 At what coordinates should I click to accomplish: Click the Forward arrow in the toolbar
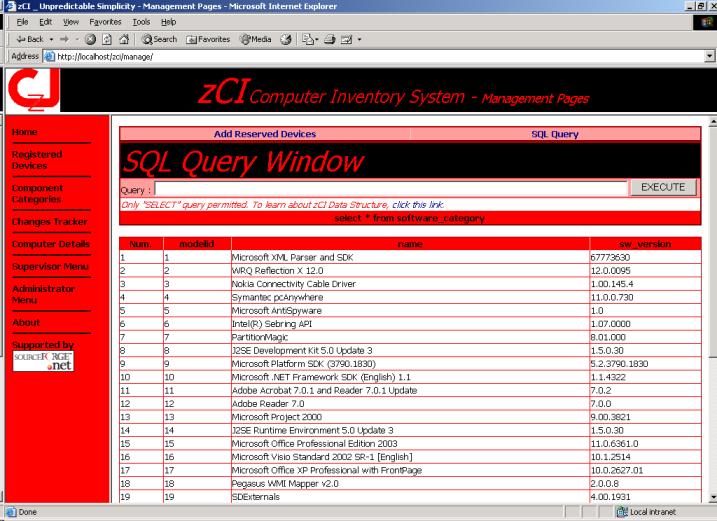click(64, 39)
